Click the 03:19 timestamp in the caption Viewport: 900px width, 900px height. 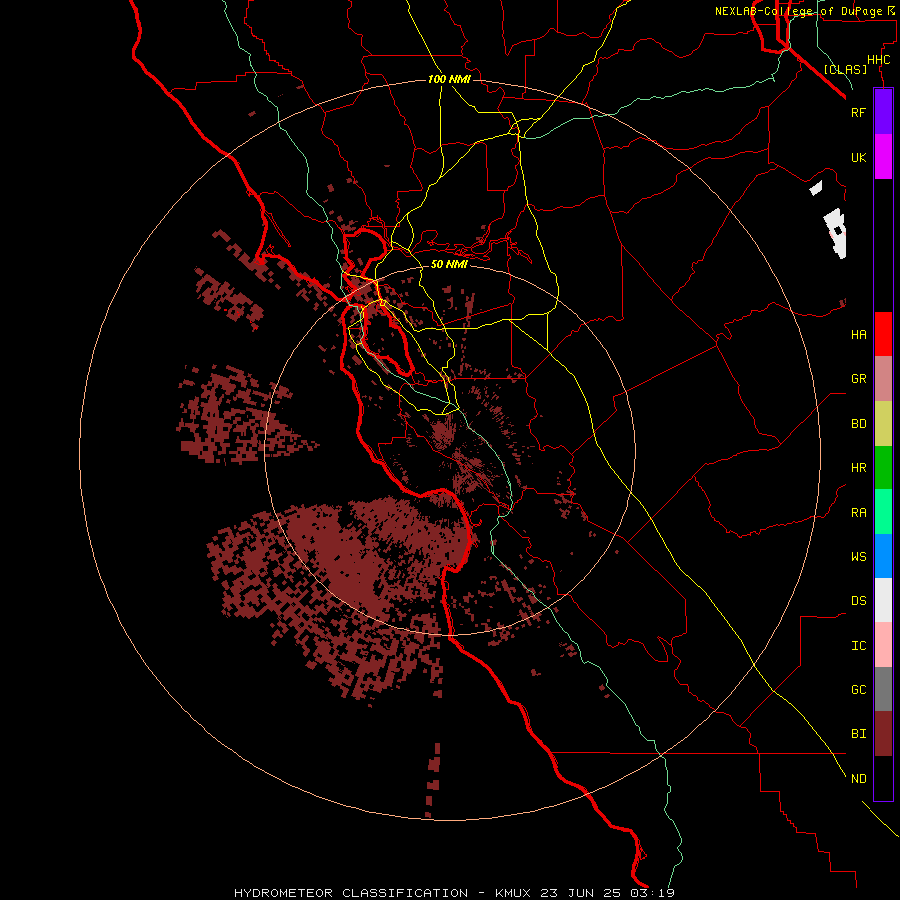(654, 893)
